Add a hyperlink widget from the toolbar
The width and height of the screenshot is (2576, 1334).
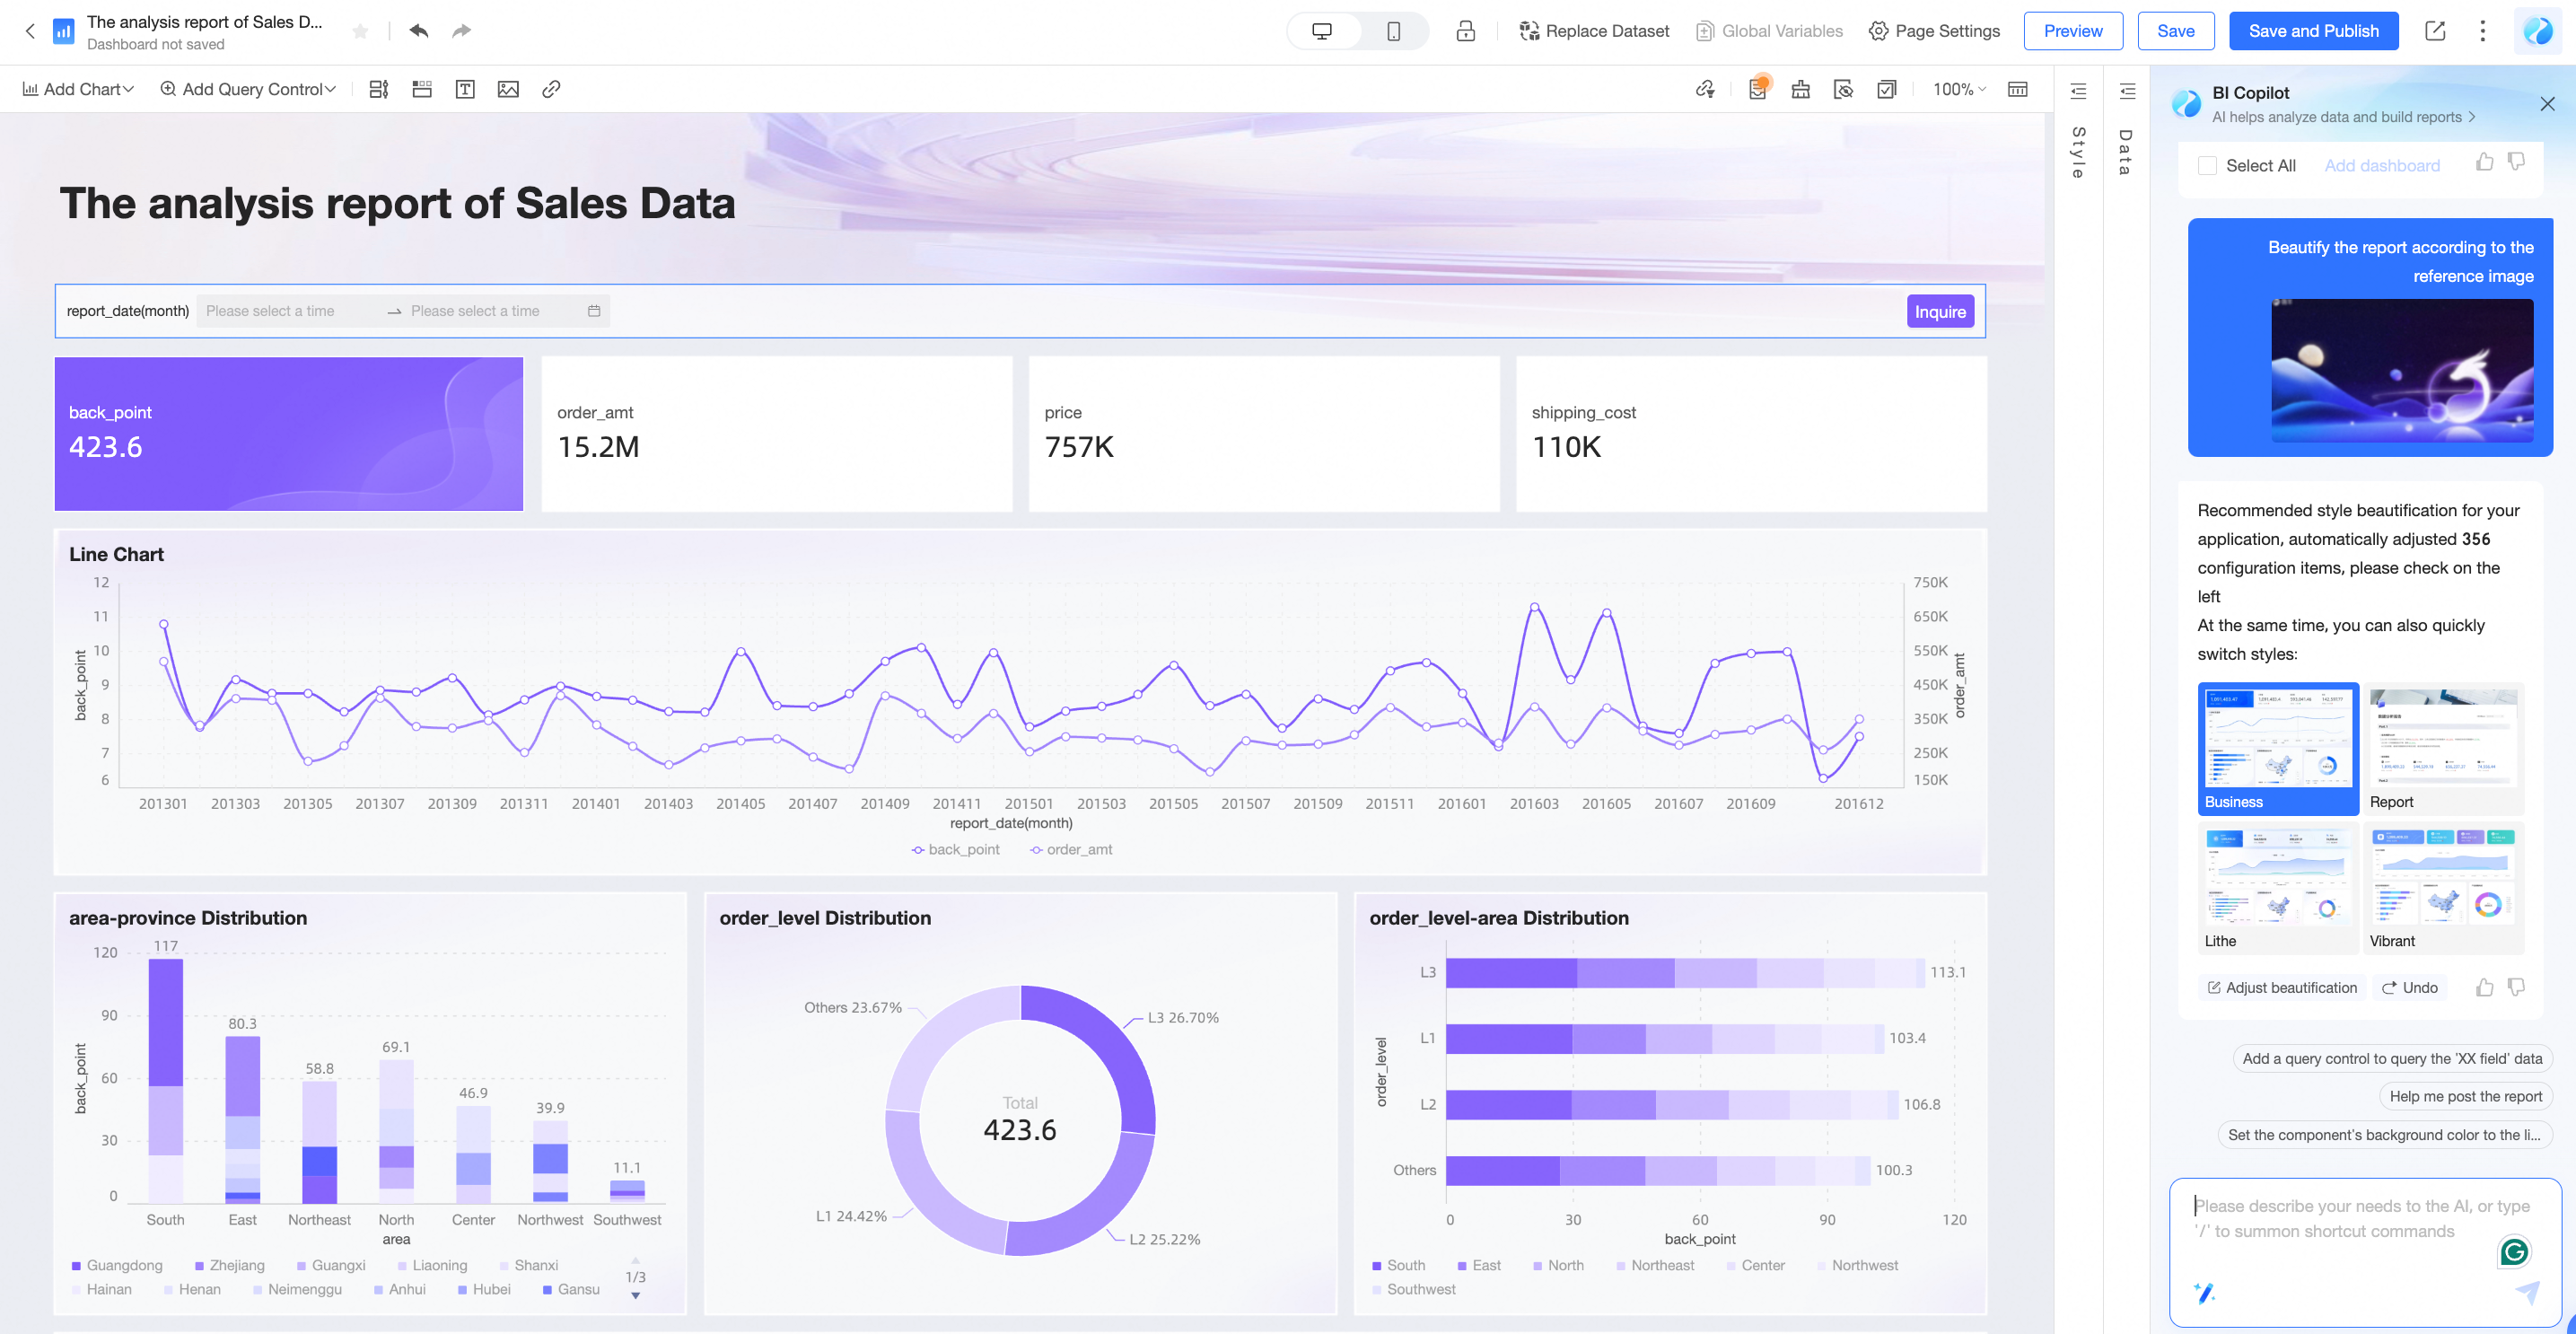click(x=551, y=89)
